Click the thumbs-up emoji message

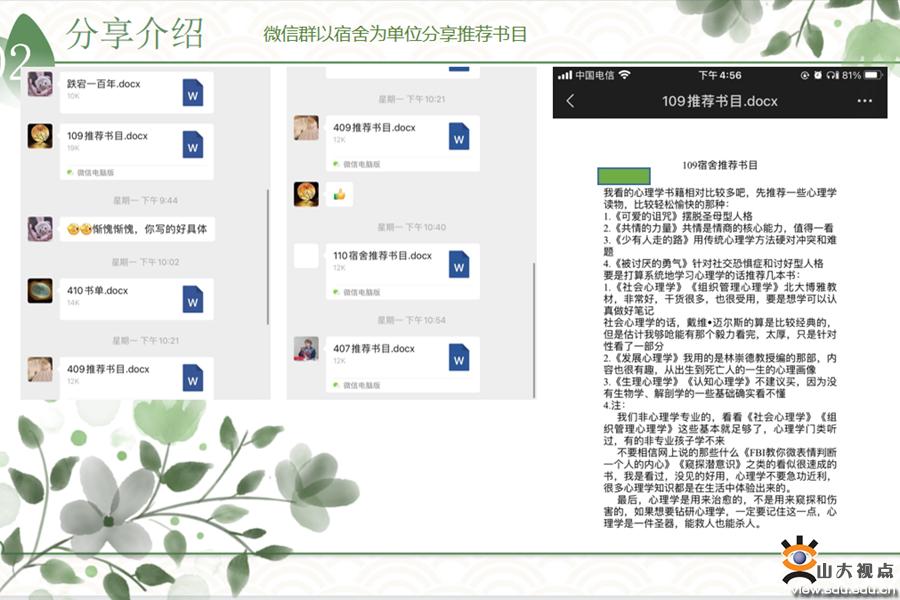tap(339, 194)
